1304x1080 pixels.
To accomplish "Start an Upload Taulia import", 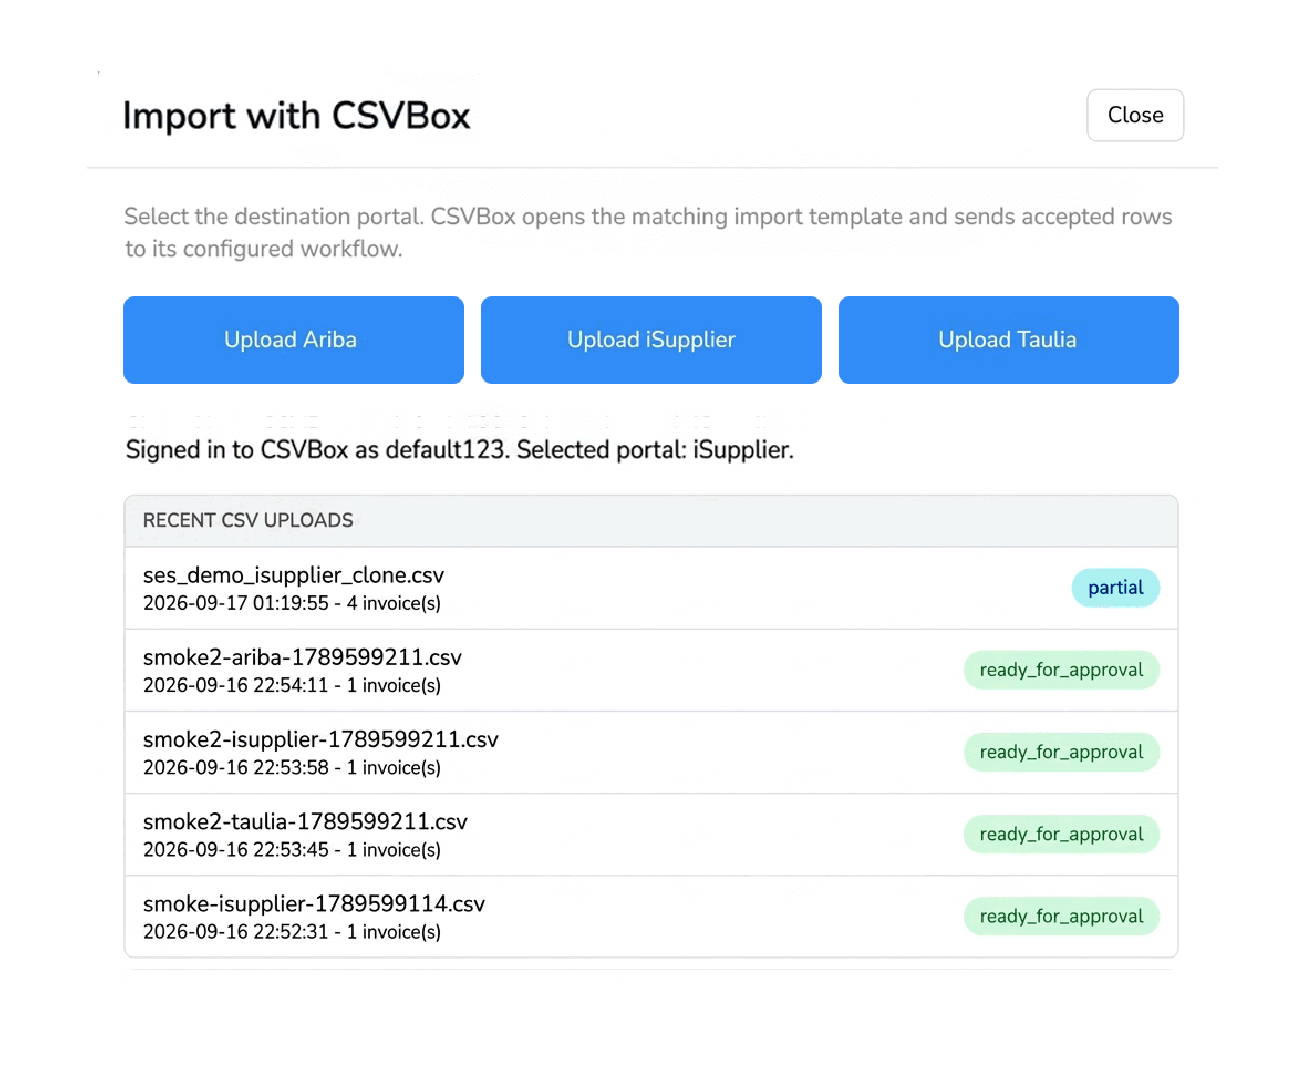I will pos(1009,340).
